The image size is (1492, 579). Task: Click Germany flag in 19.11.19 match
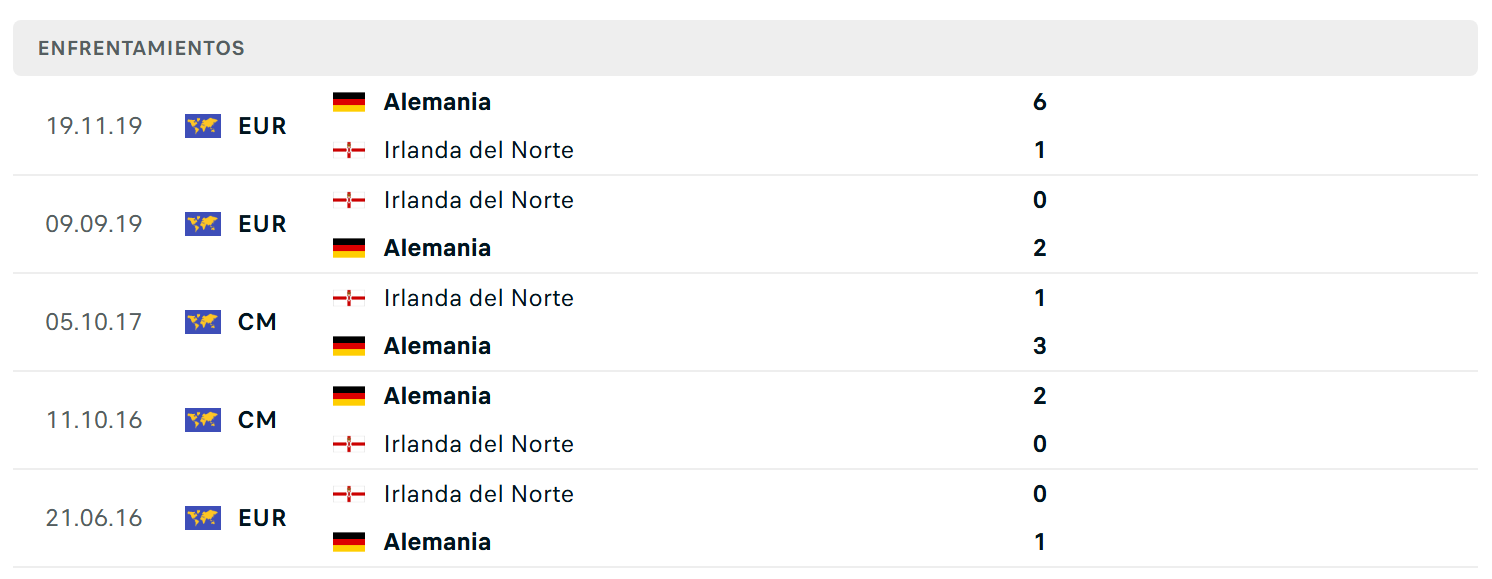pos(349,102)
